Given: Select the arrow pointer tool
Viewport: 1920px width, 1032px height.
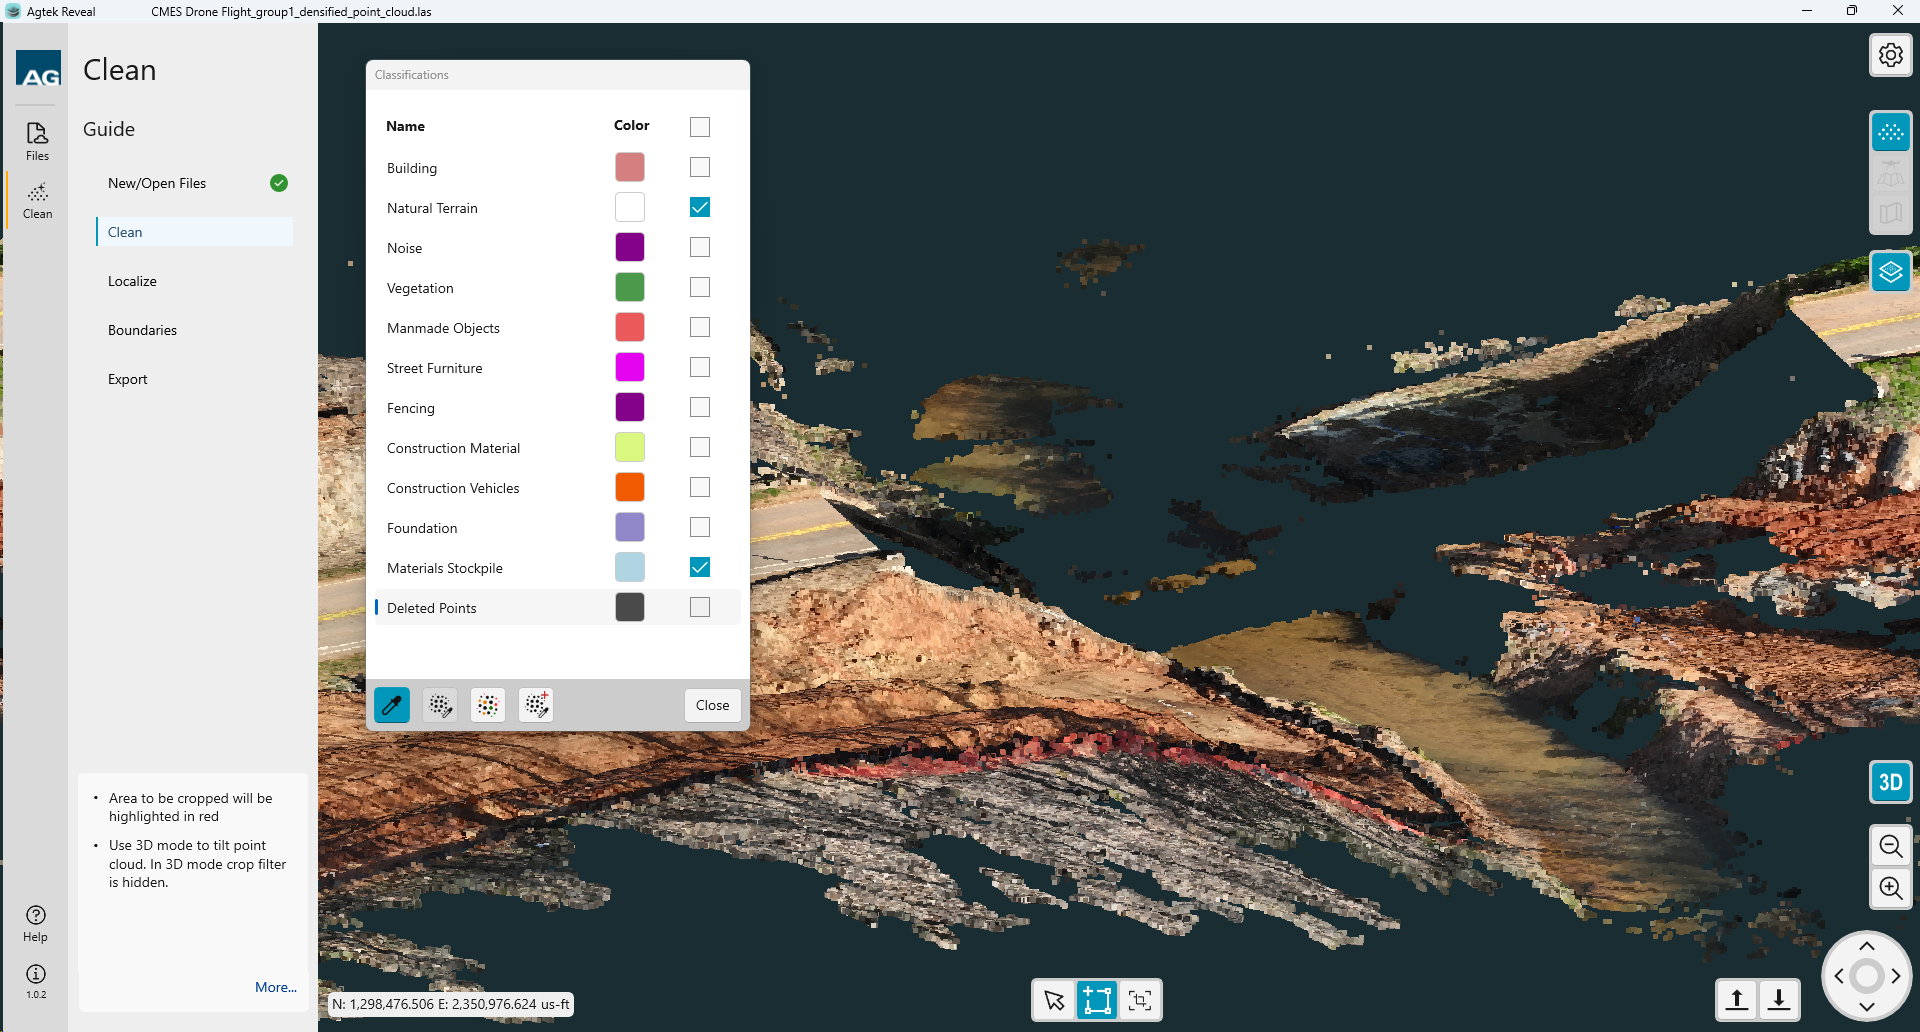Looking at the screenshot, I should click(x=1054, y=1000).
